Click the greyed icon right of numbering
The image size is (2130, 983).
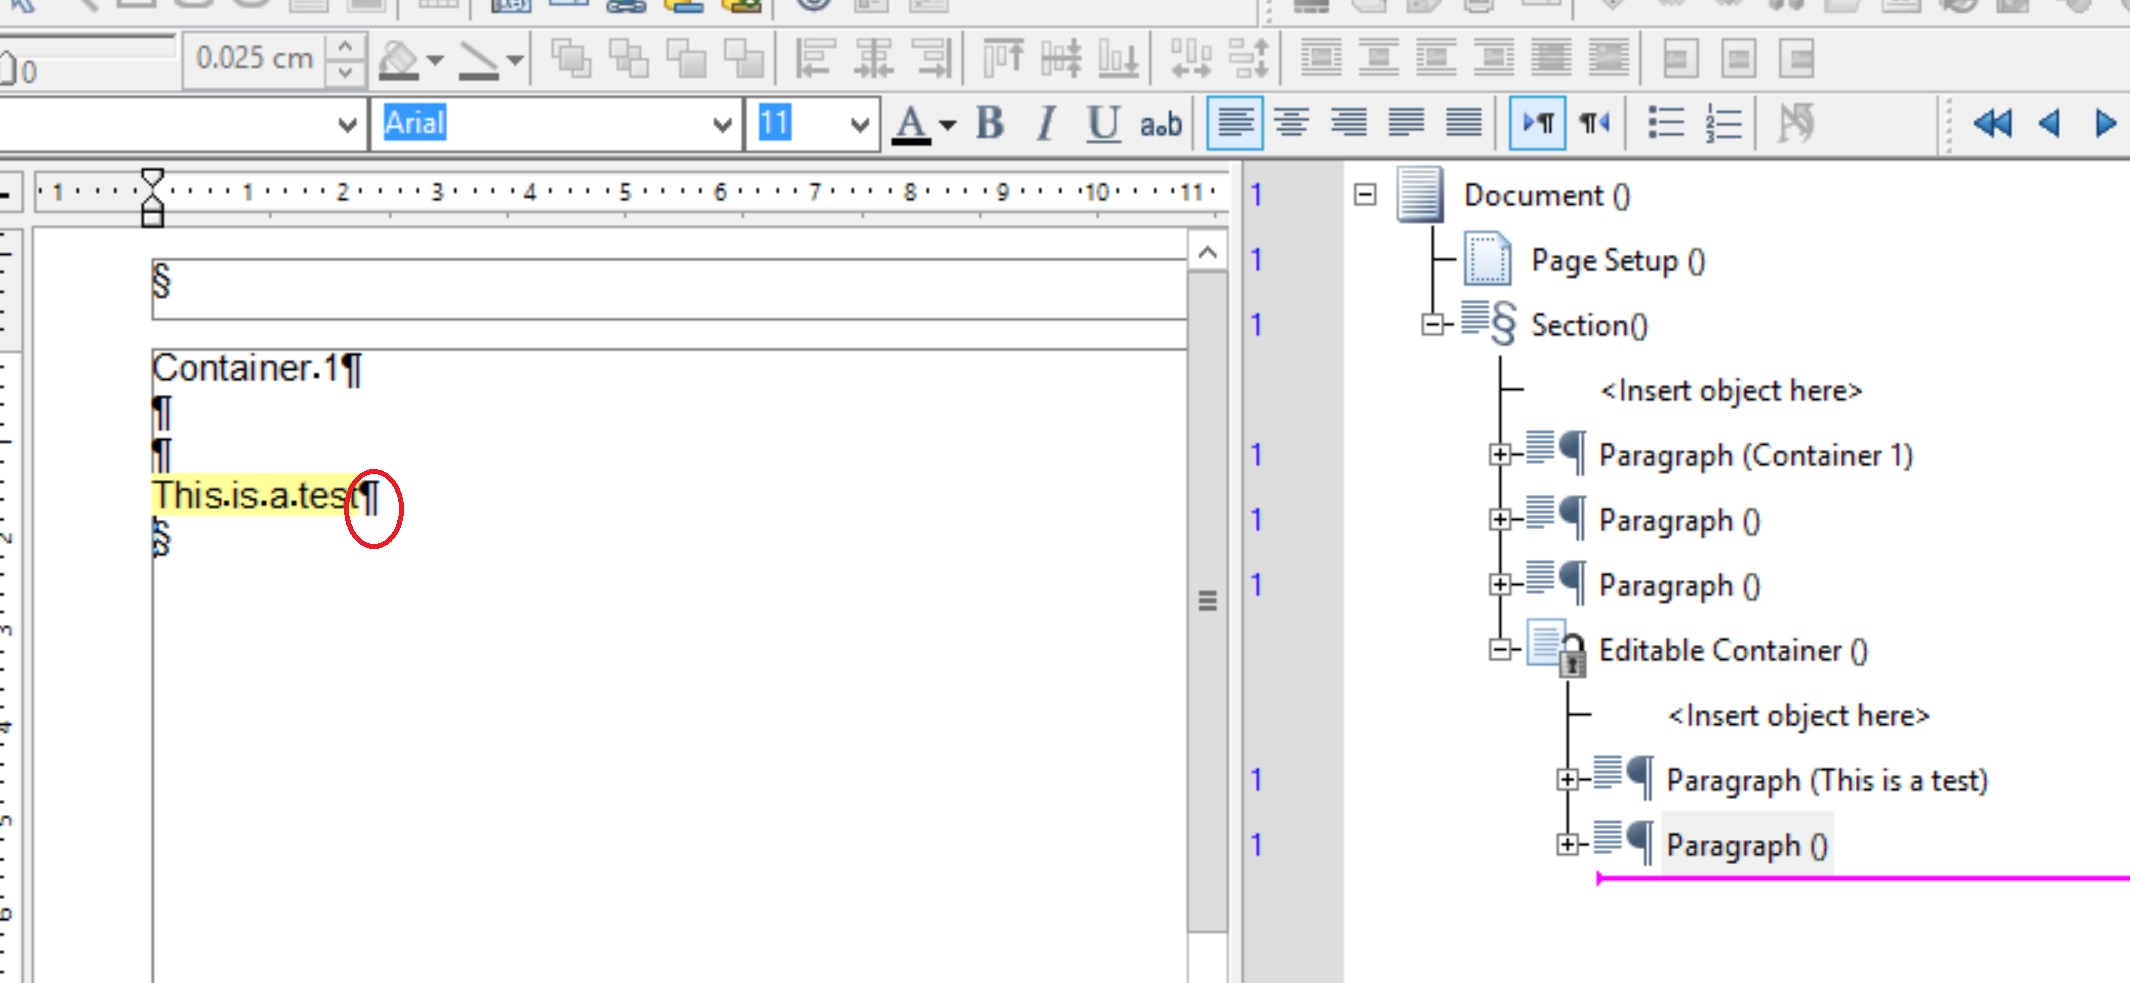(x=1796, y=124)
